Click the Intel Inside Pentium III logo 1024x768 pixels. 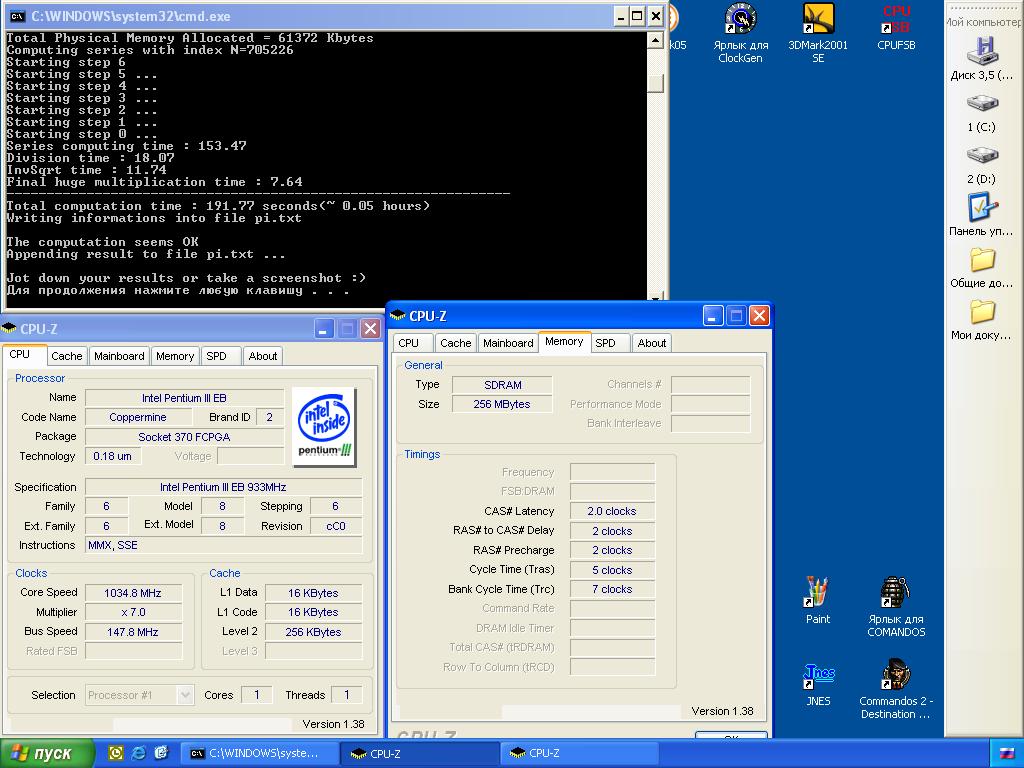point(324,426)
